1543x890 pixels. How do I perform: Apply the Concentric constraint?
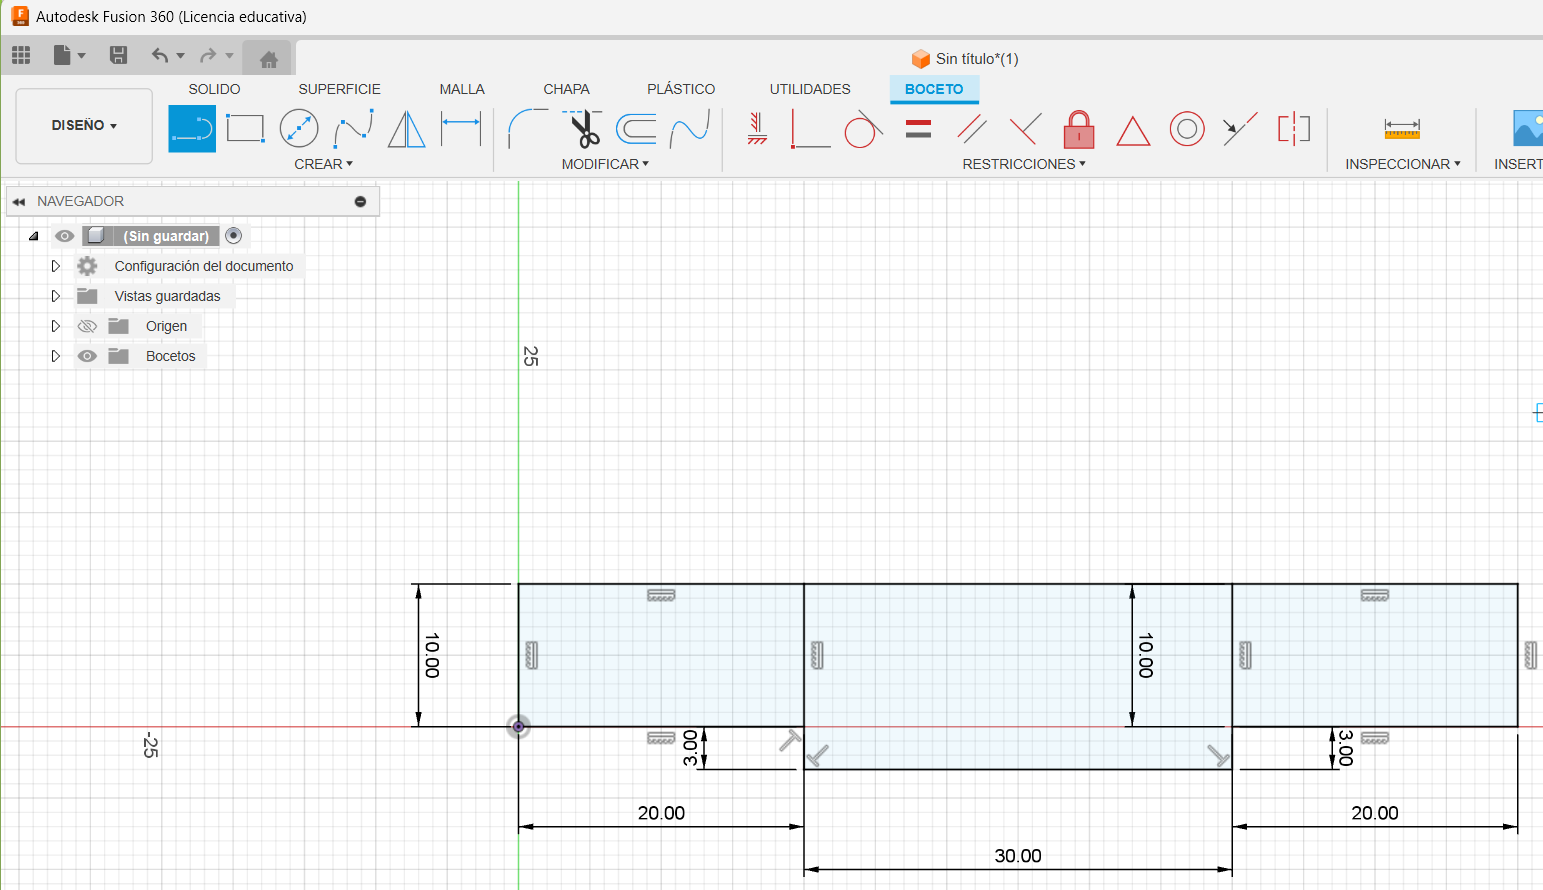point(1187,129)
